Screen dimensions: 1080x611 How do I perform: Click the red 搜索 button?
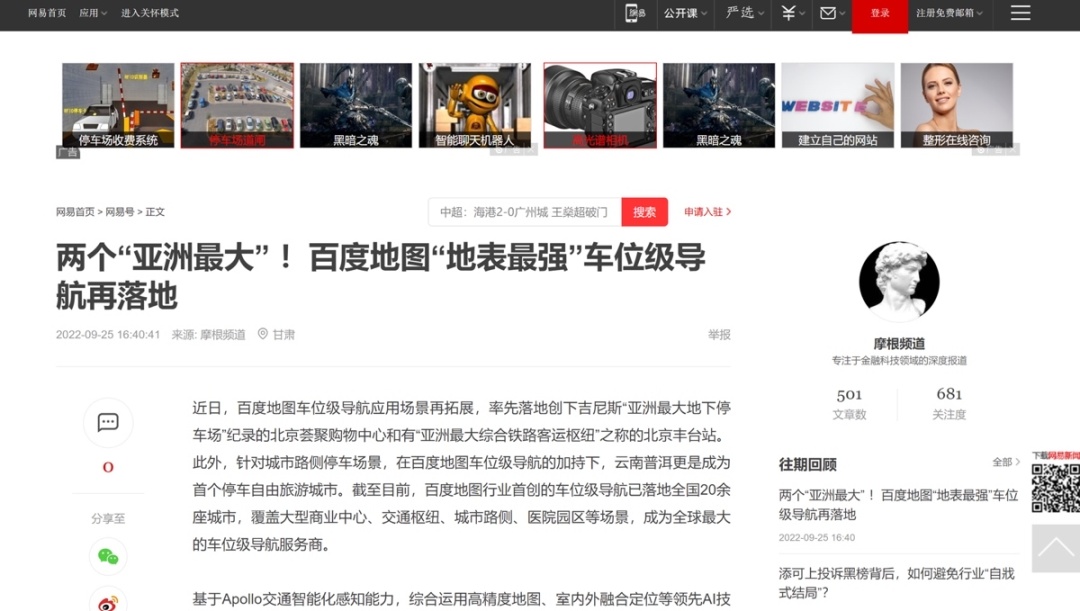pos(644,212)
